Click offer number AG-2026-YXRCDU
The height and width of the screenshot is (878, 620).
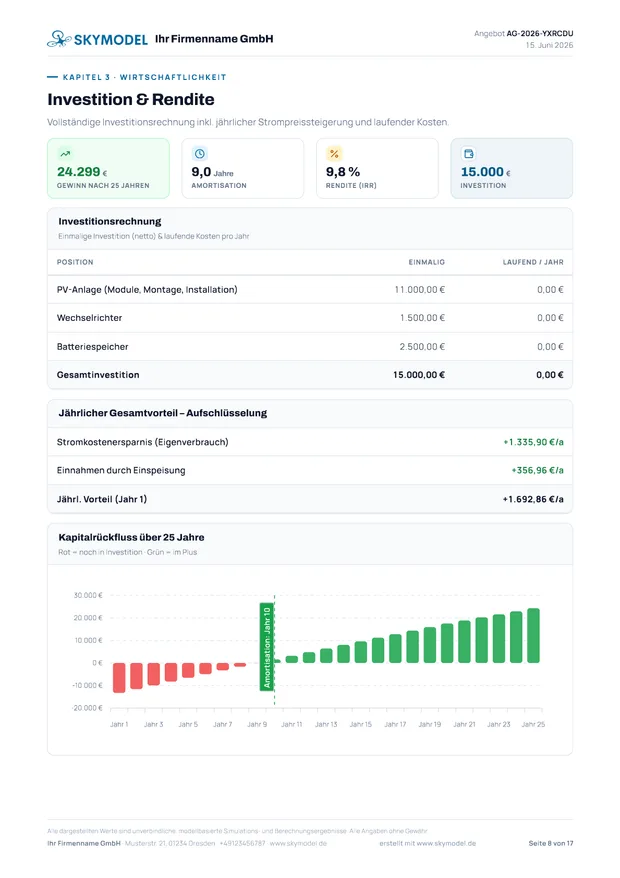pos(540,34)
